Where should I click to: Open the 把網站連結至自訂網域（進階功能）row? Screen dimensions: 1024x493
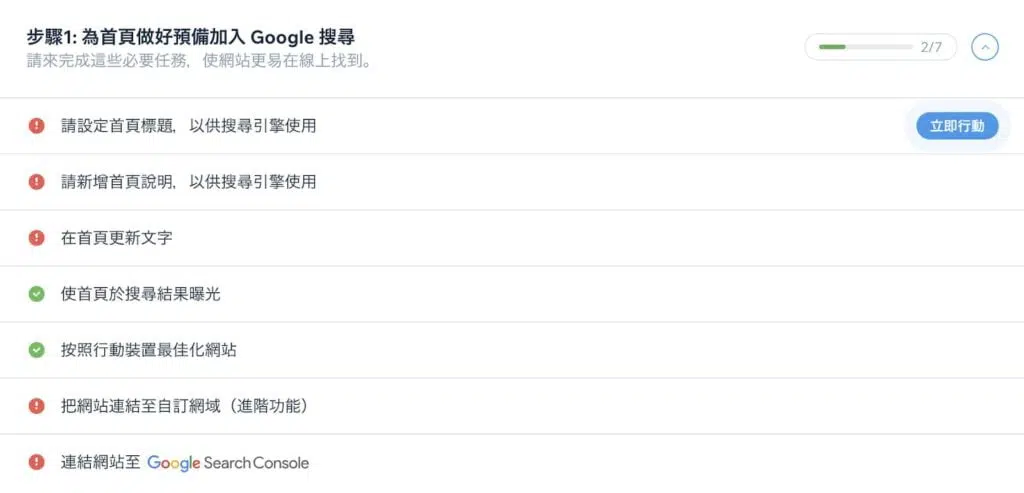(x=512, y=406)
